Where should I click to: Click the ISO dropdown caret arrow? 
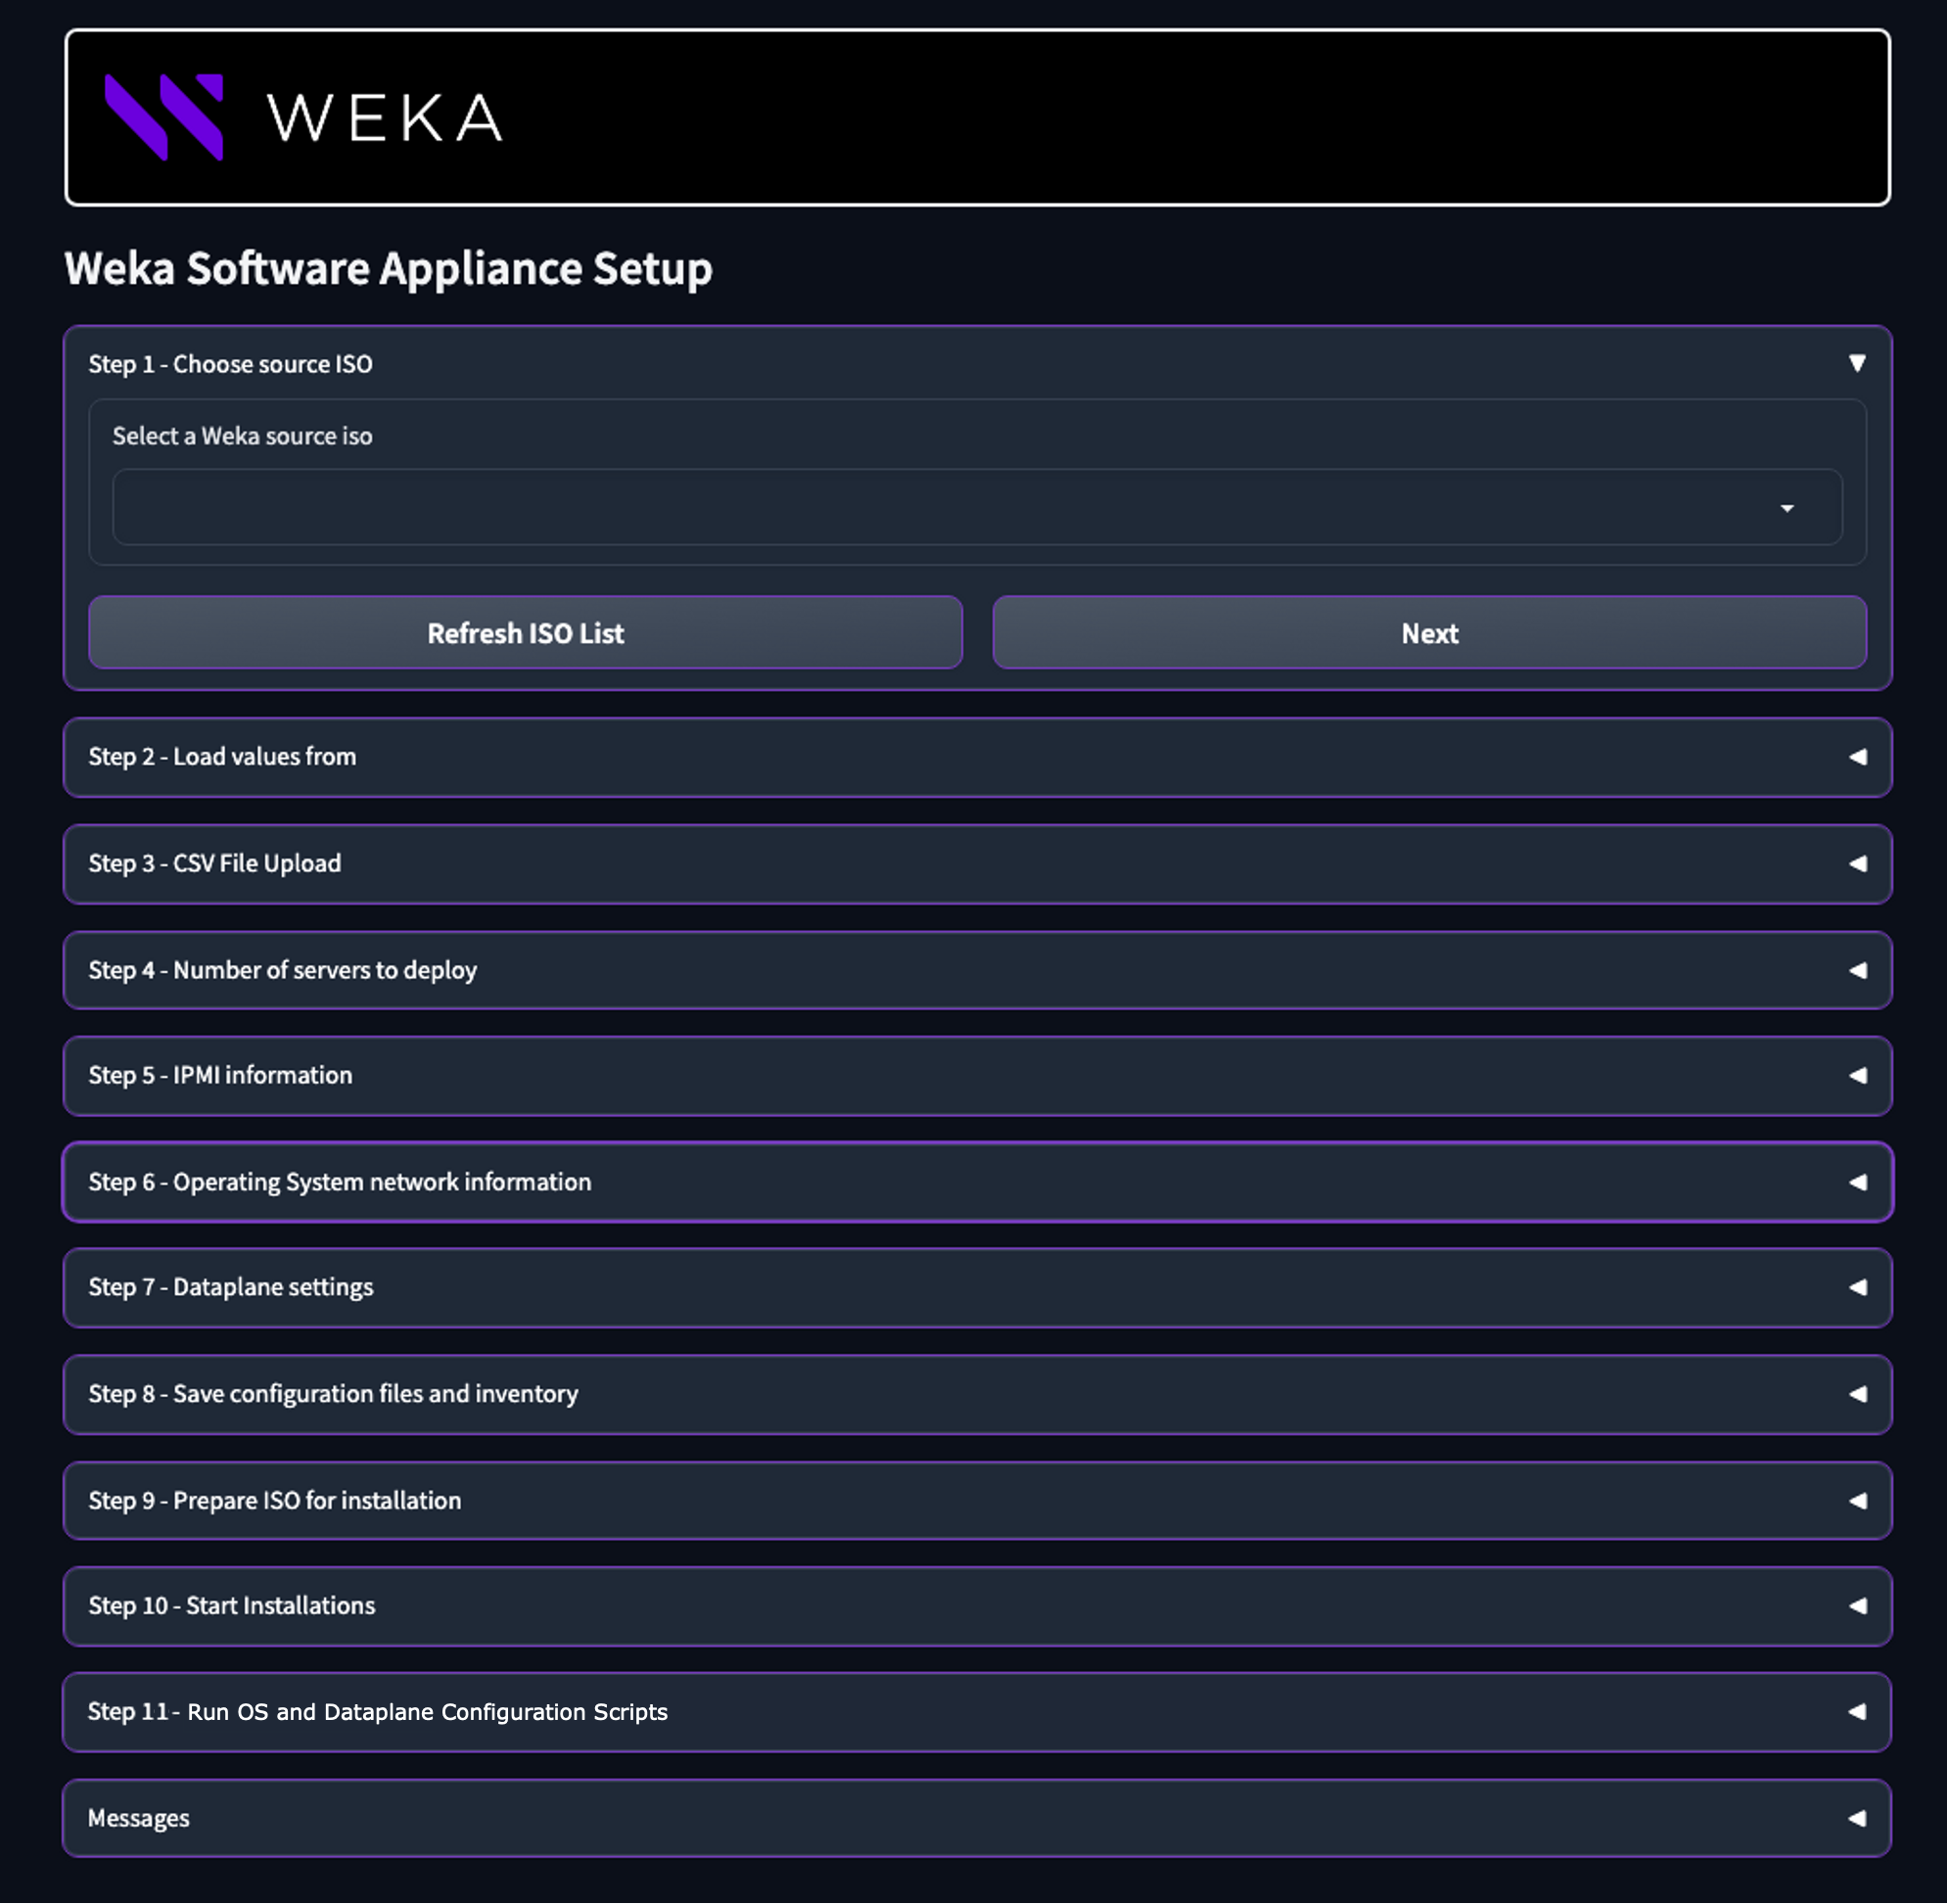(x=1786, y=509)
